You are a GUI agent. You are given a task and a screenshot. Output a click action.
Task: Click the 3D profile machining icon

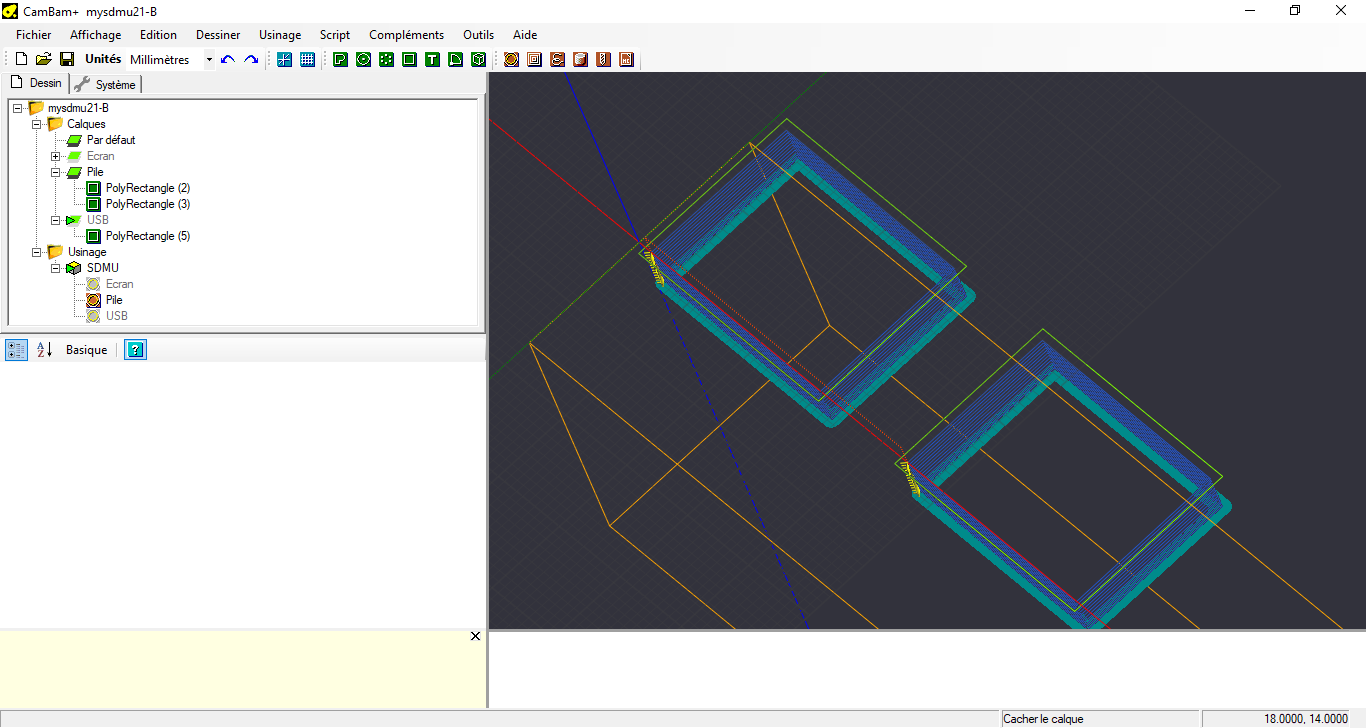580,60
